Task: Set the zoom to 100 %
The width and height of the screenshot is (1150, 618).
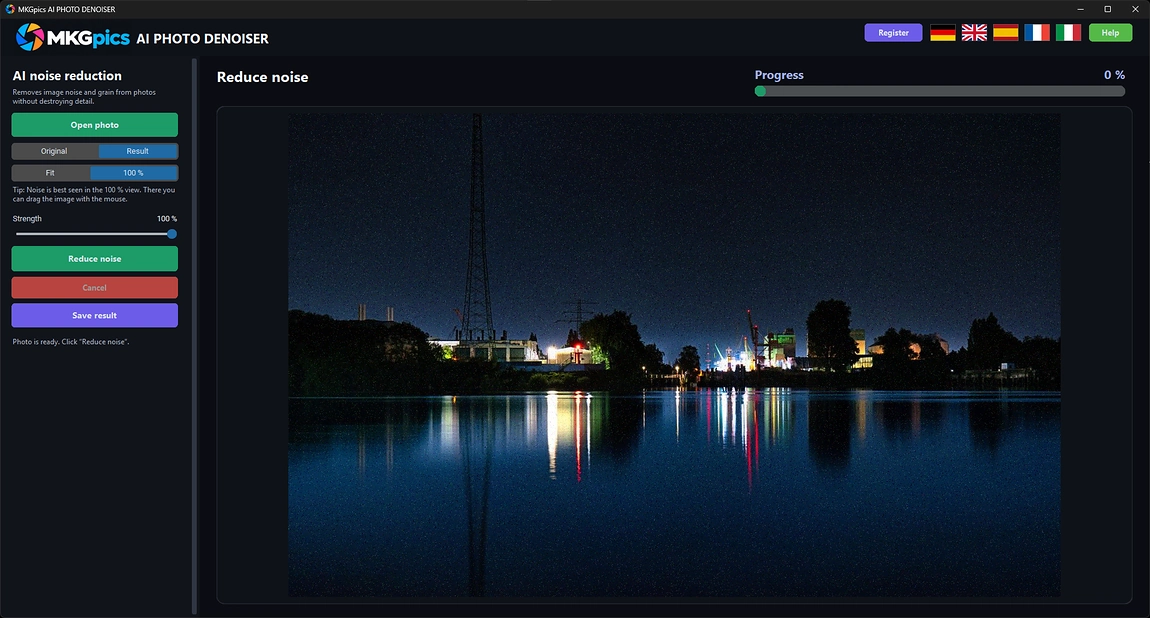Action: [133, 173]
